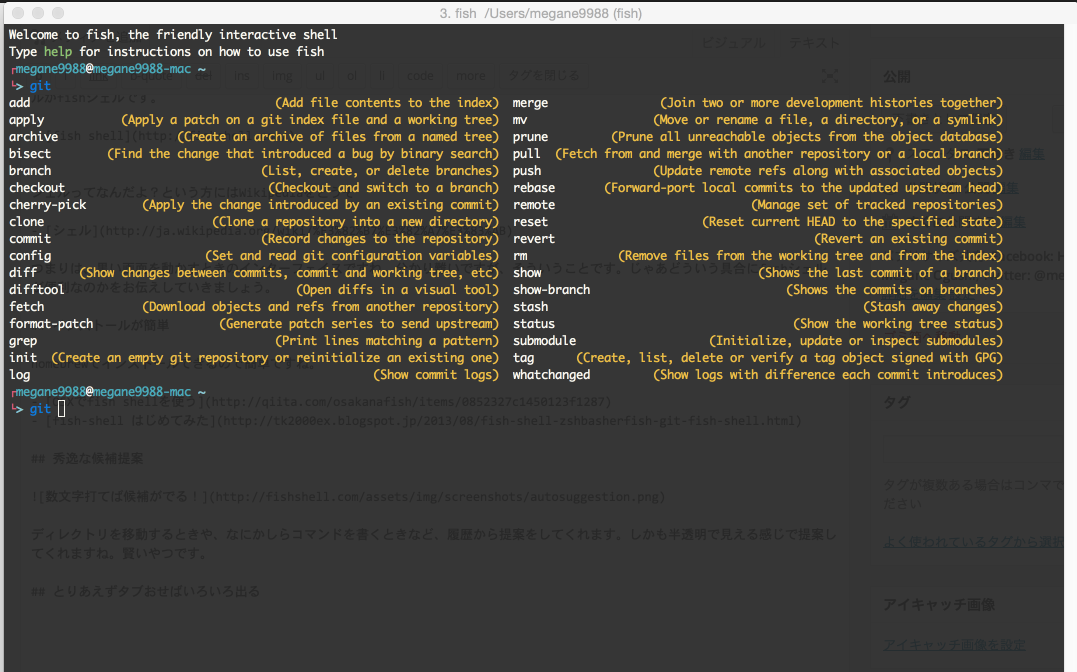Select the 'tag' git completion
The height and width of the screenshot is (672, 1077).
523,358
